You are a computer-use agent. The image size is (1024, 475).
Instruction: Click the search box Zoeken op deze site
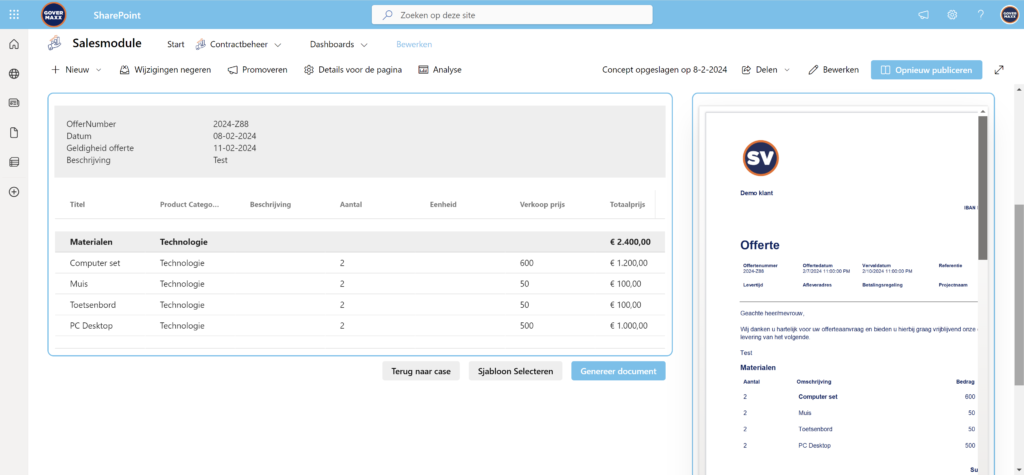point(512,15)
